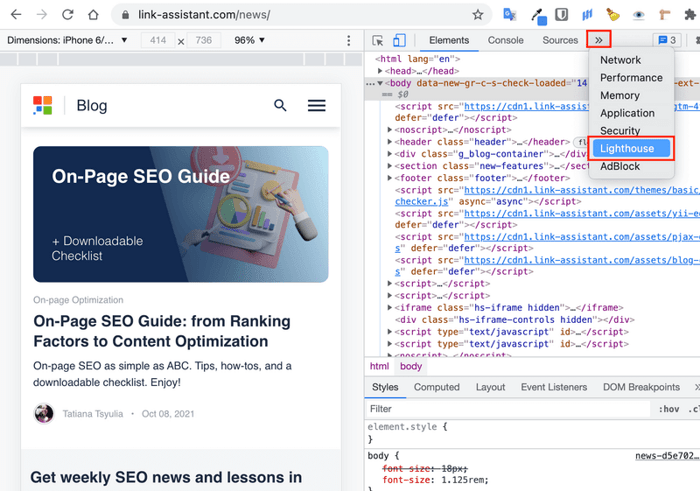Image resolution: width=700 pixels, height=491 pixels.
Task: Open the Dimensions iPhone 6 device dropdown
Action: [x=67, y=40]
